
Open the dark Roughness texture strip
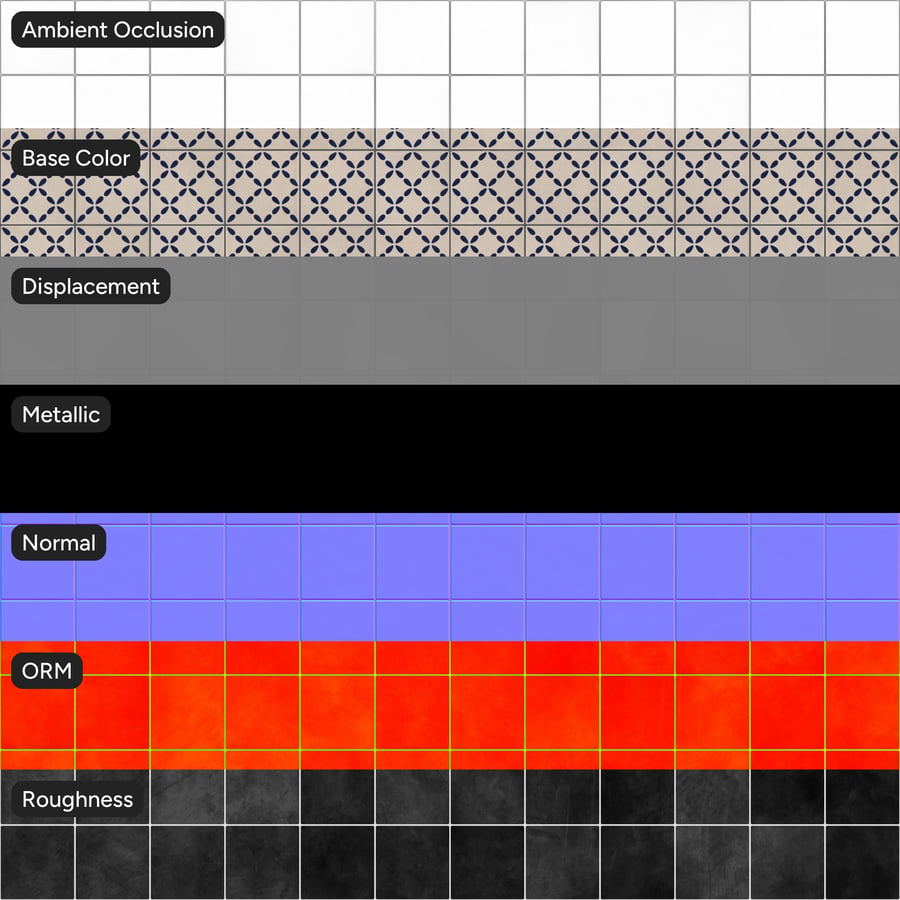pyautogui.click(x=450, y=835)
